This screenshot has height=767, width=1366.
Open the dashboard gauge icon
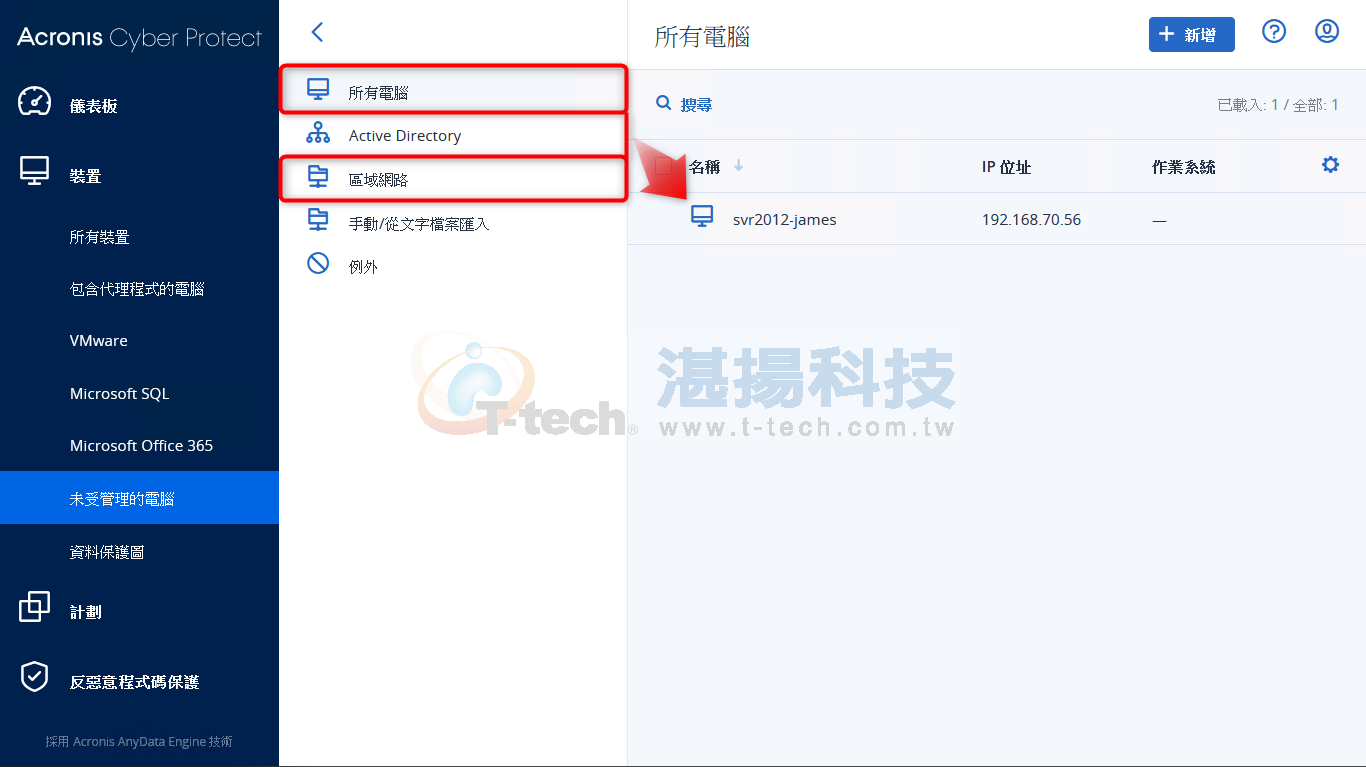point(35,103)
